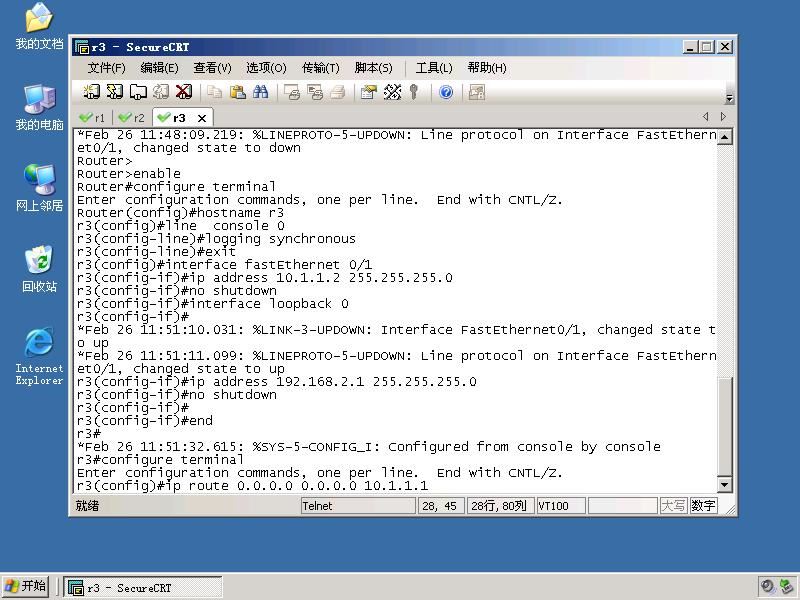
Task: Click the SecureCRT title bar icon
Action: [x=82, y=47]
